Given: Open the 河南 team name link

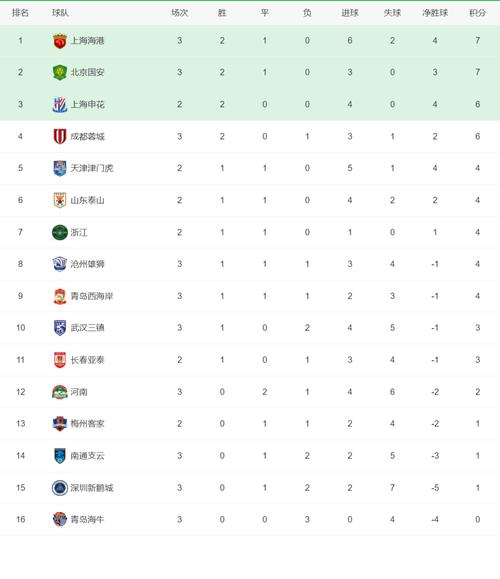Looking at the screenshot, I should point(79,392).
